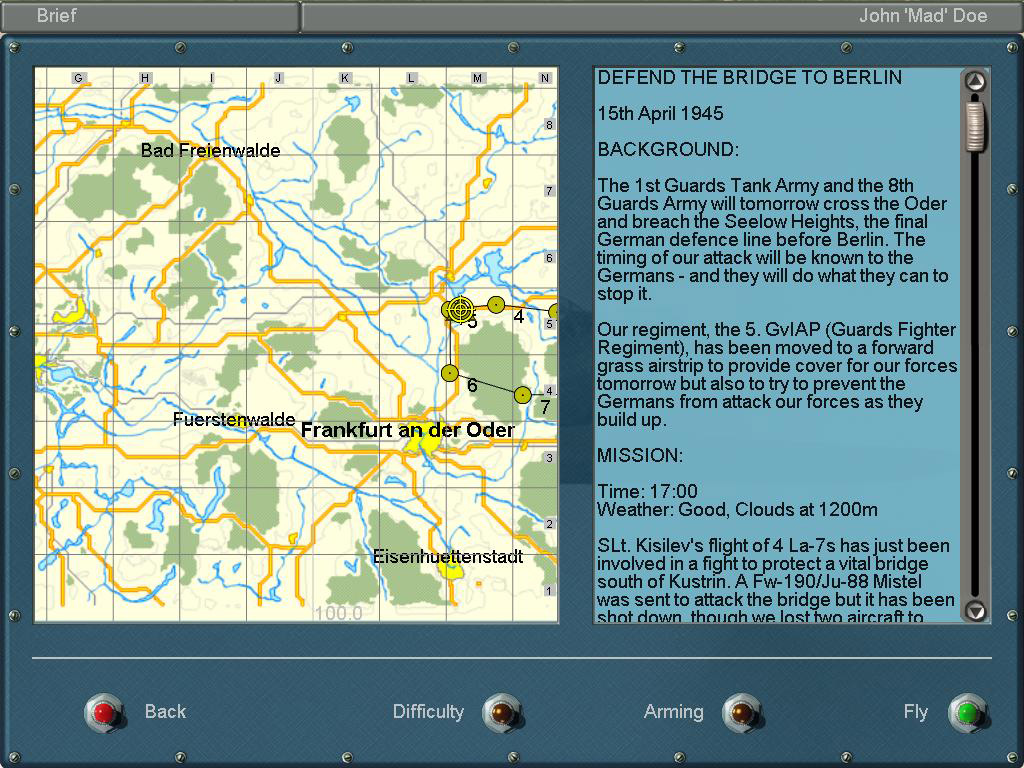Click map row label 8

pyautogui.click(x=549, y=124)
